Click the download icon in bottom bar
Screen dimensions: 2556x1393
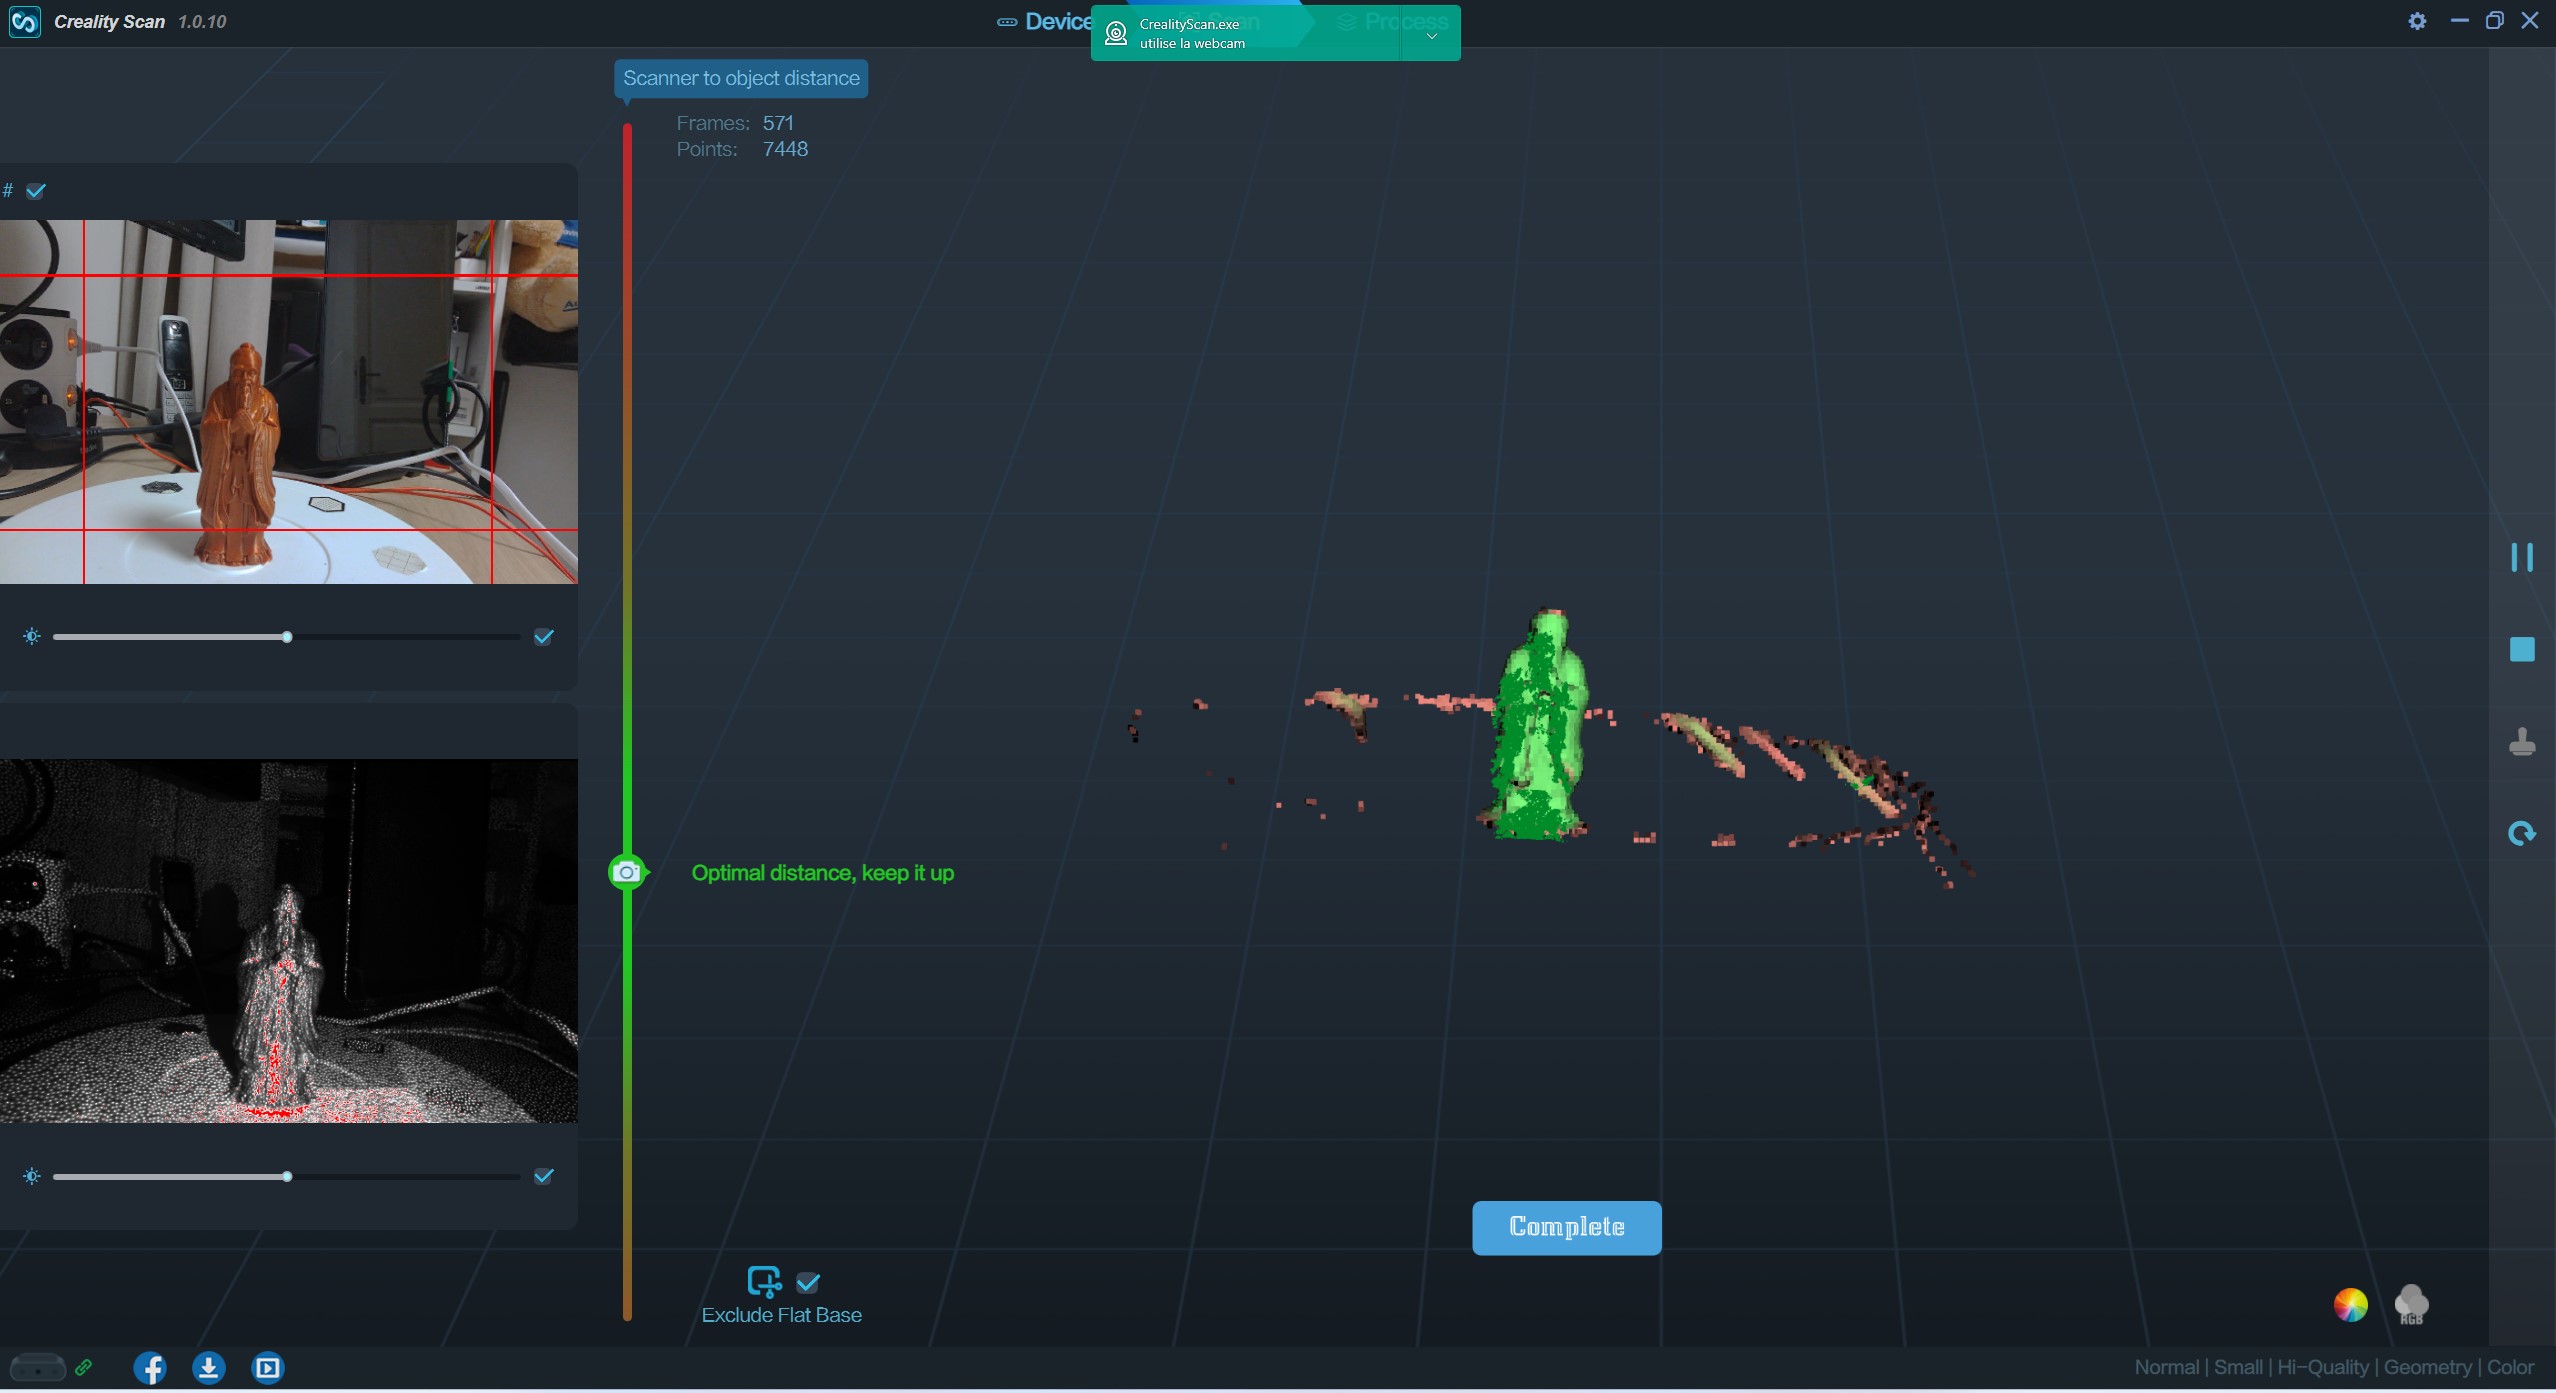click(x=208, y=1367)
